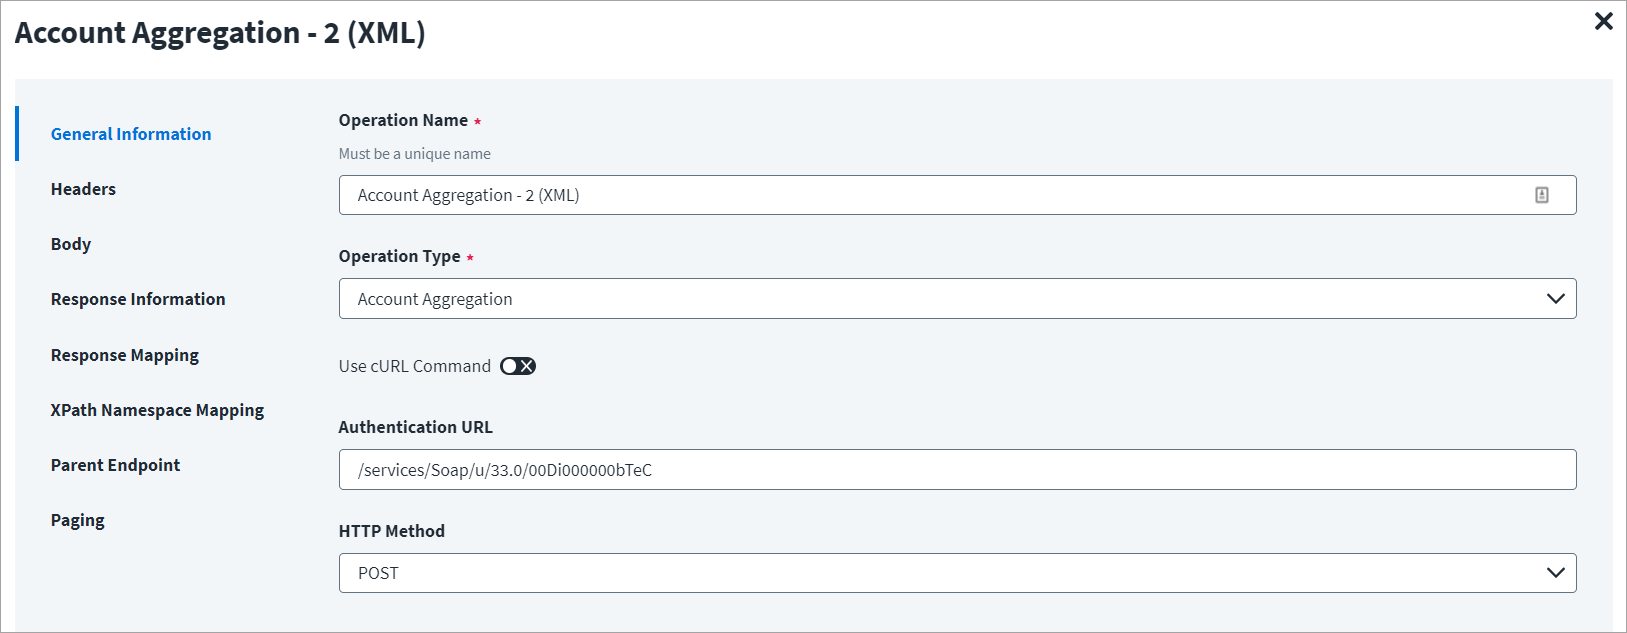Viewport: 1627px width, 633px height.
Task: Close the Account Aggregation dialog
Action: 1603,21
